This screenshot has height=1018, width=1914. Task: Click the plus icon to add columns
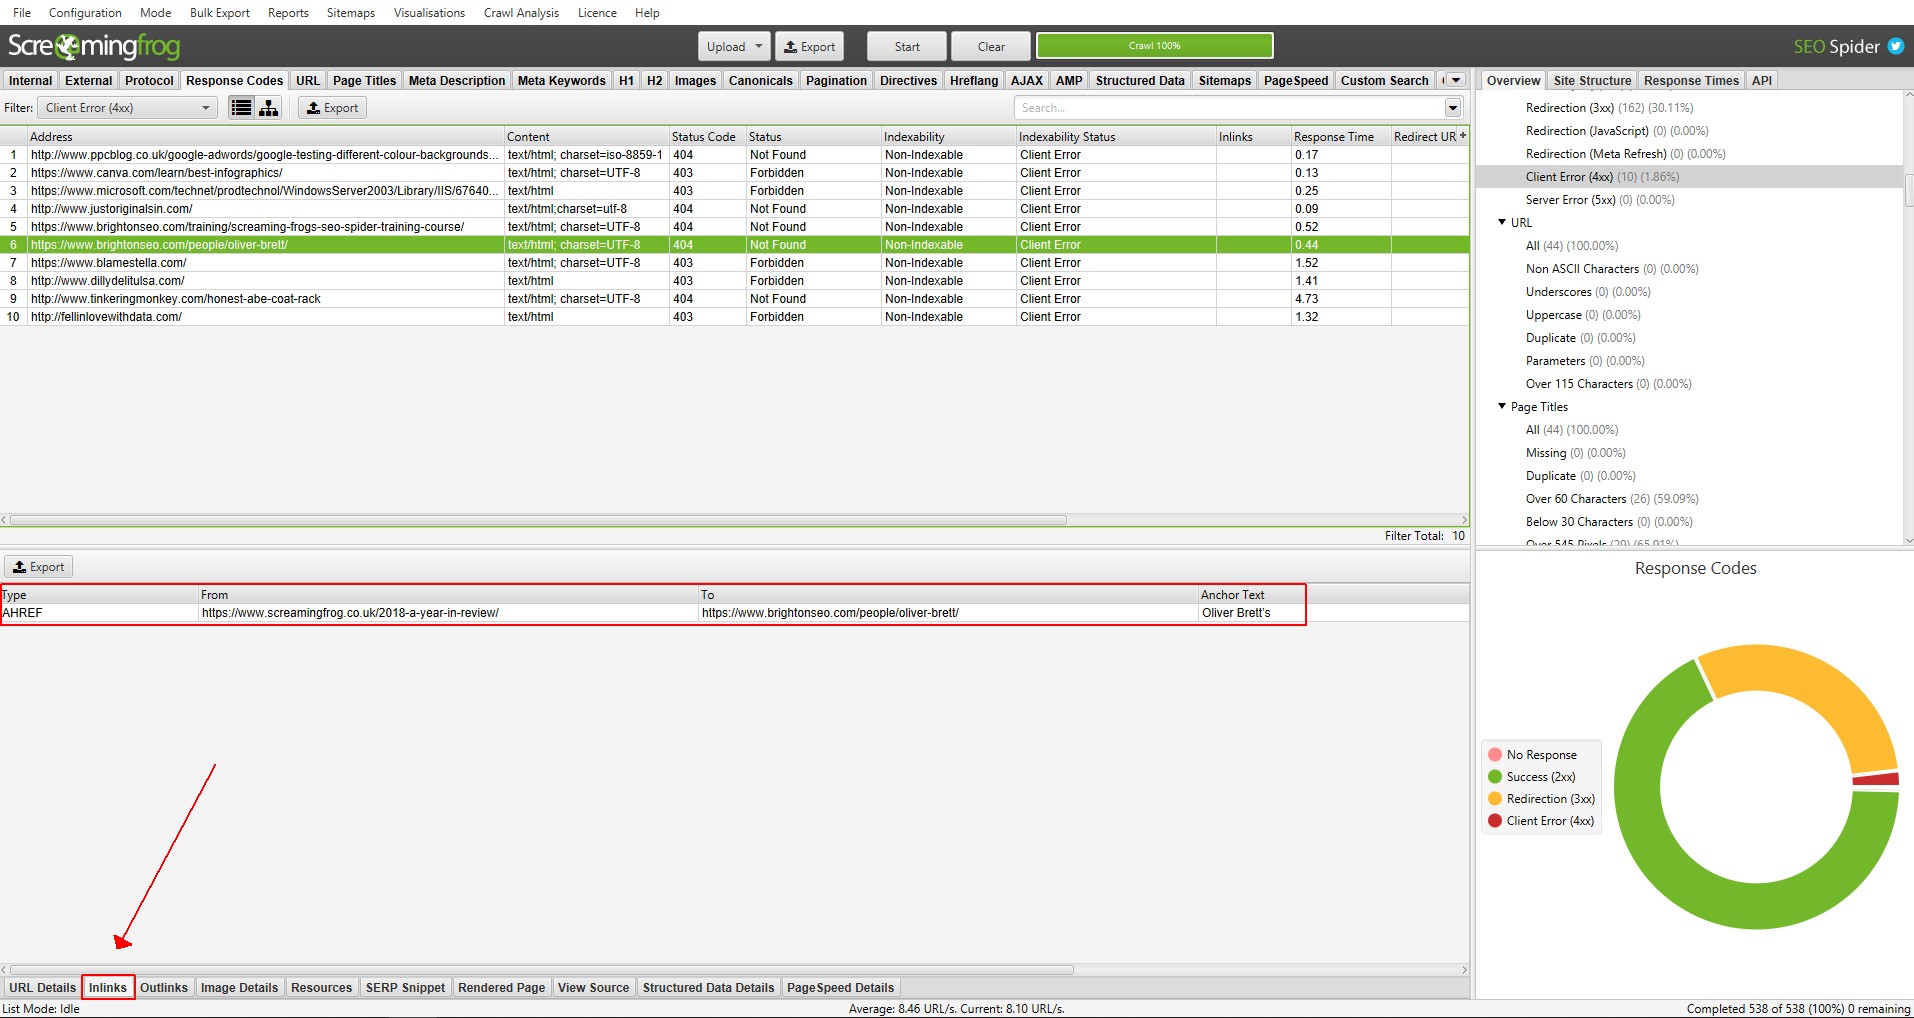point(1462,136)
